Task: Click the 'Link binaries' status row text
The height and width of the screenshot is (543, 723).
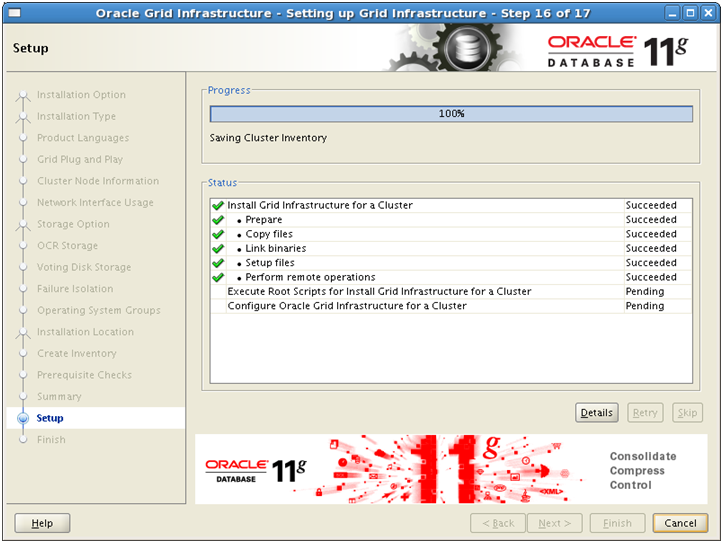Action: 276,248
